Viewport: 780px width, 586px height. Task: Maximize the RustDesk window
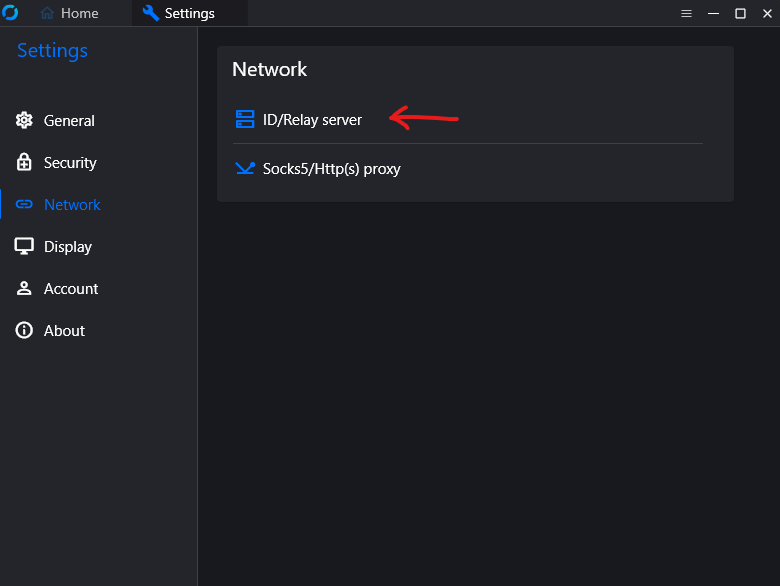pyautogui.click(x=740, y=13)
